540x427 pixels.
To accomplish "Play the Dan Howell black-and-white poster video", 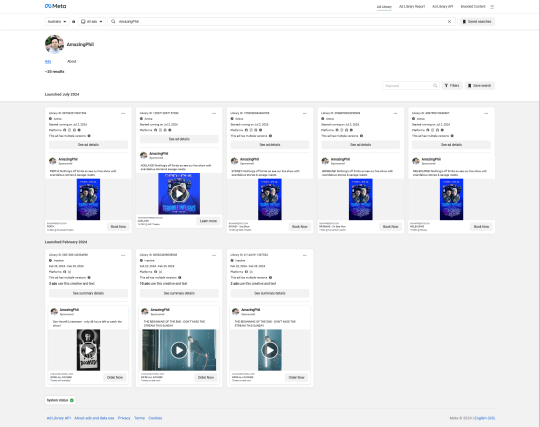I will (x=88, y=350).
